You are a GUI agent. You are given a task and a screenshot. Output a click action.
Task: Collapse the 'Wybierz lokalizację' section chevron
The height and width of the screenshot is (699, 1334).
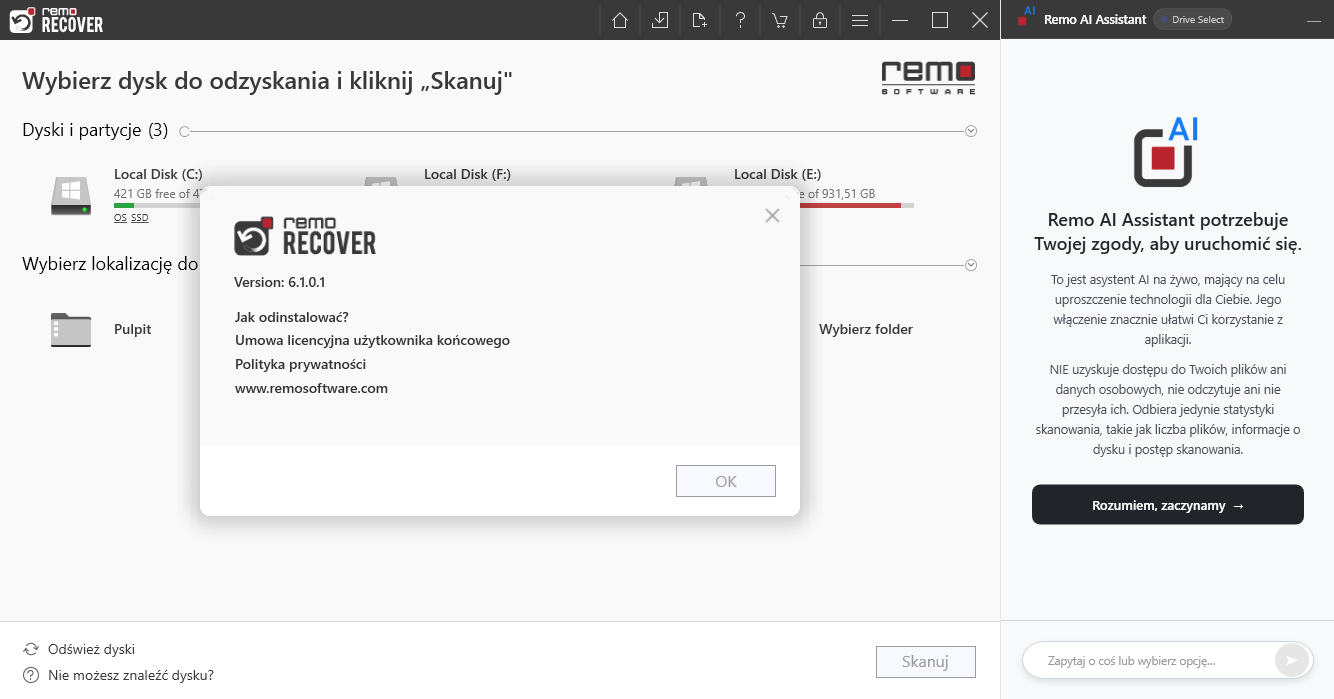971,265
